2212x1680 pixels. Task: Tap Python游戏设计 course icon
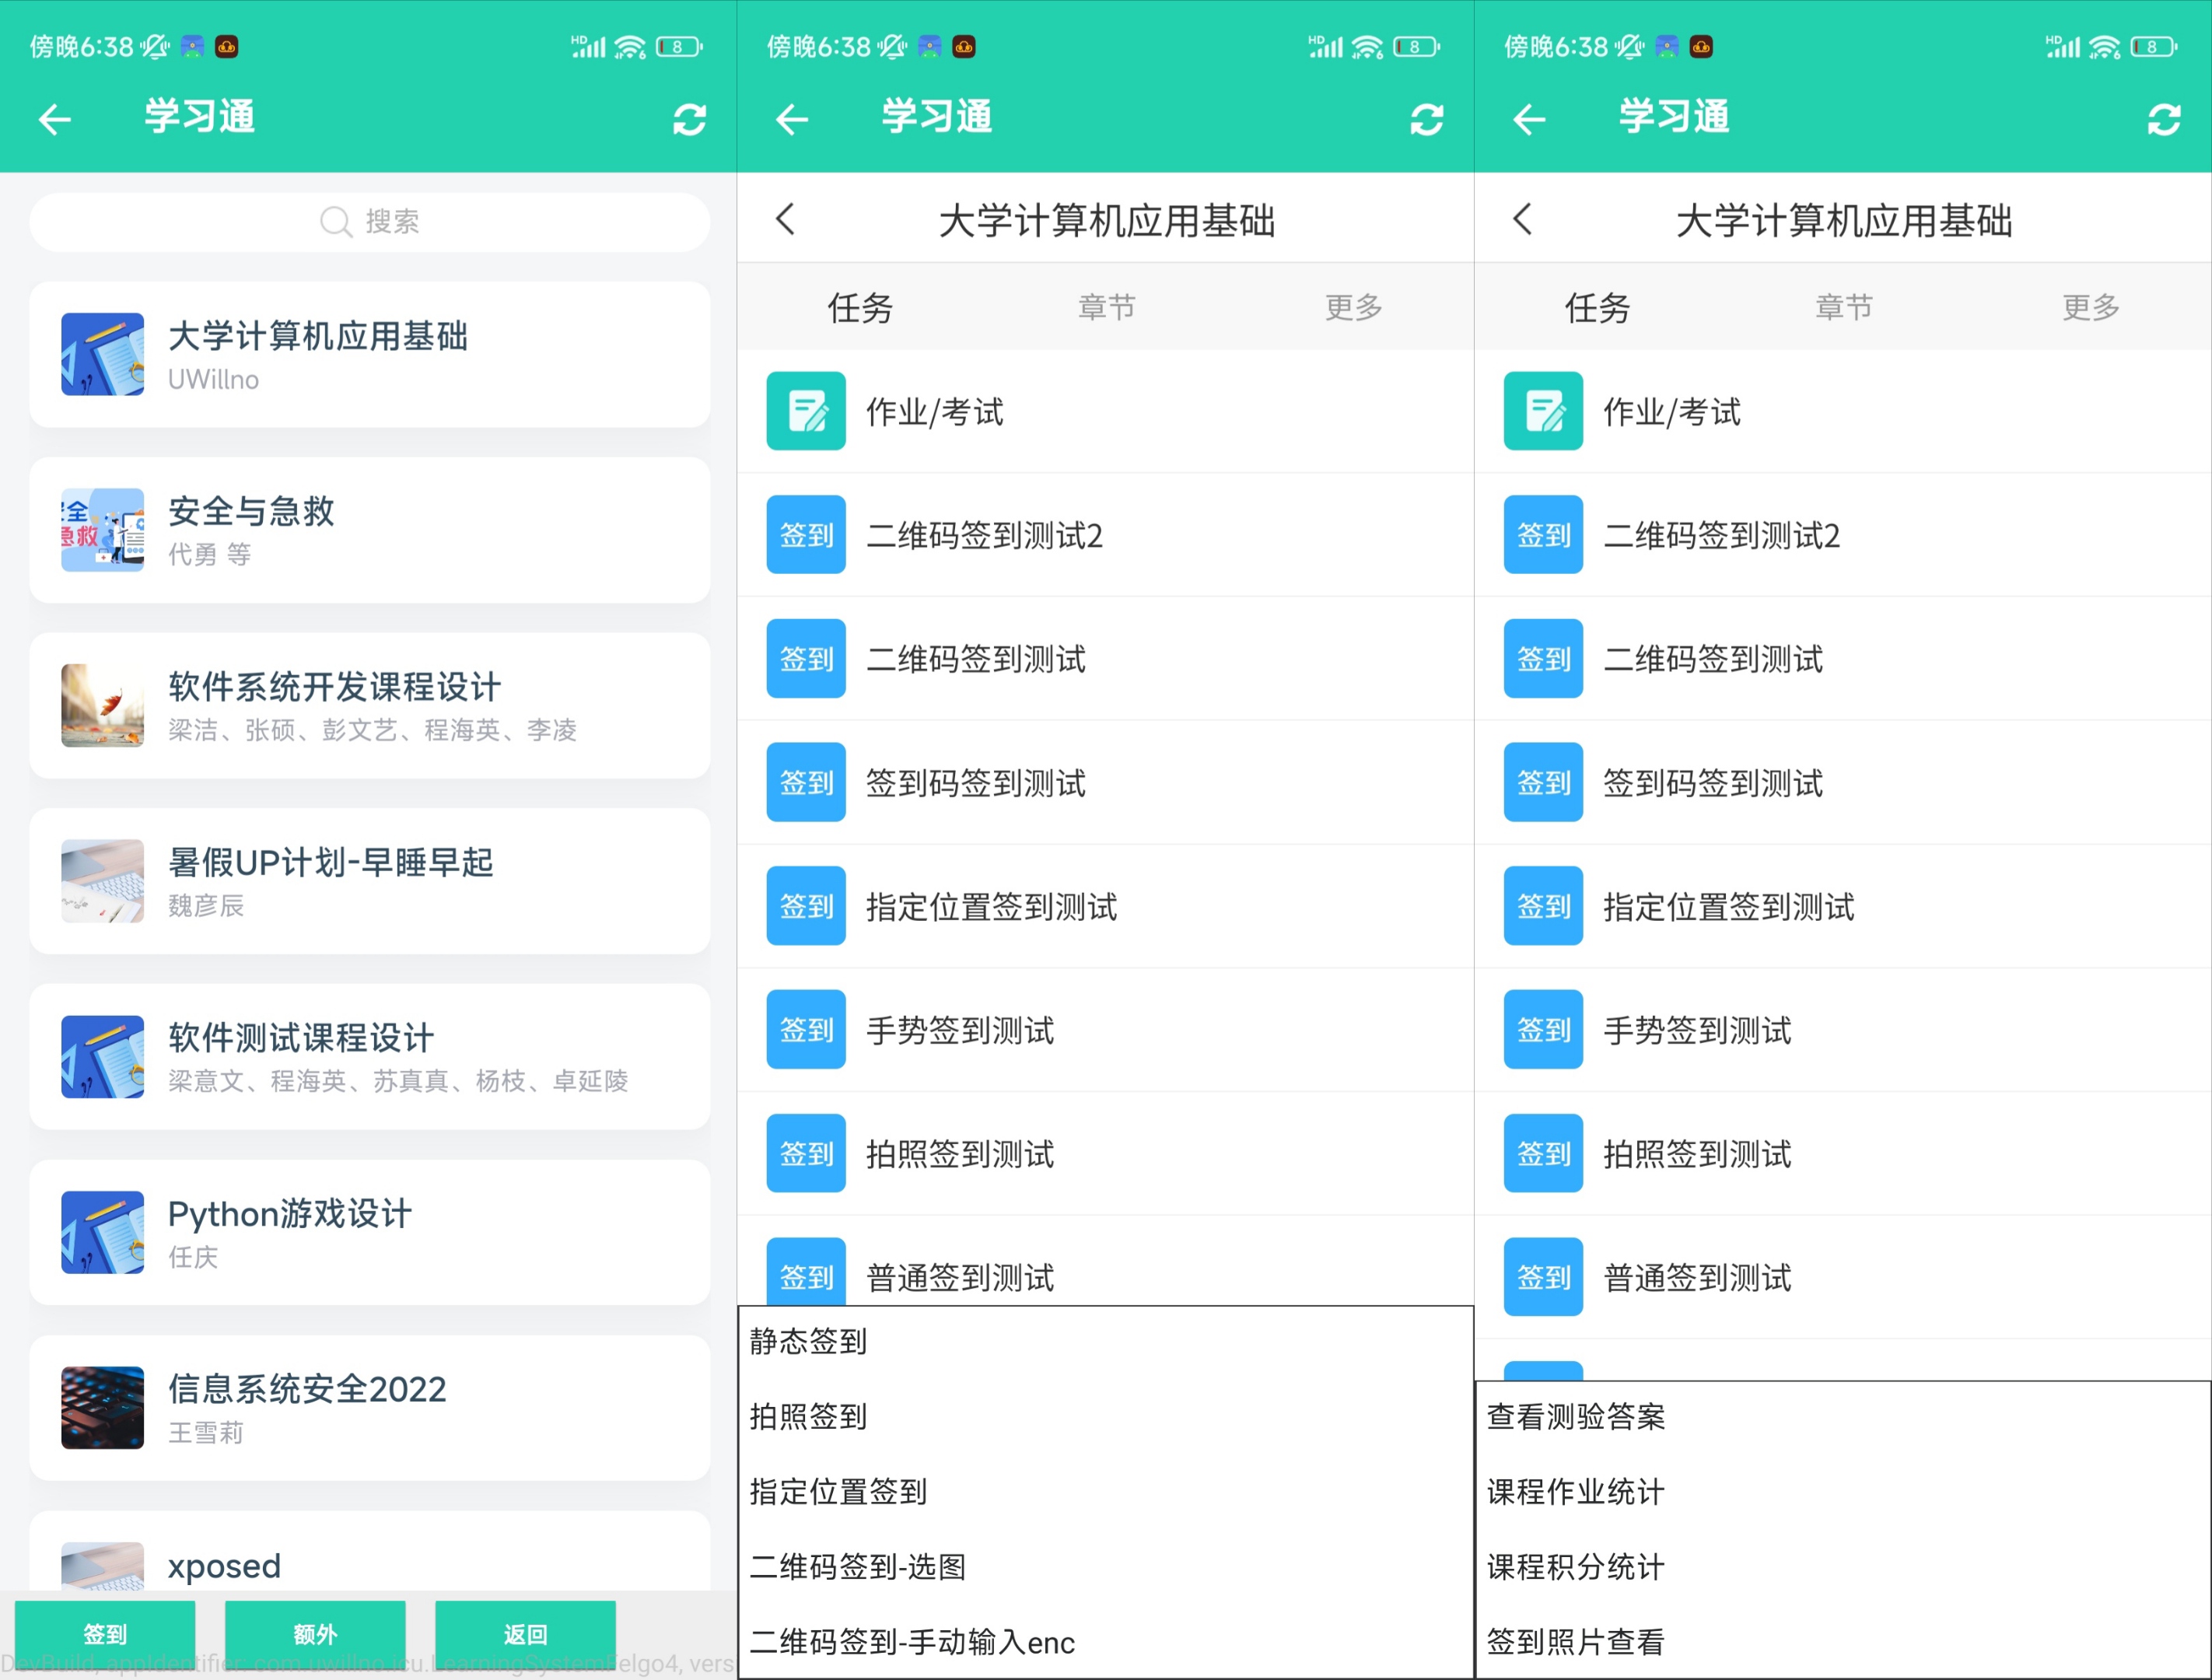pyautogui.click(x=102, y=1232)
